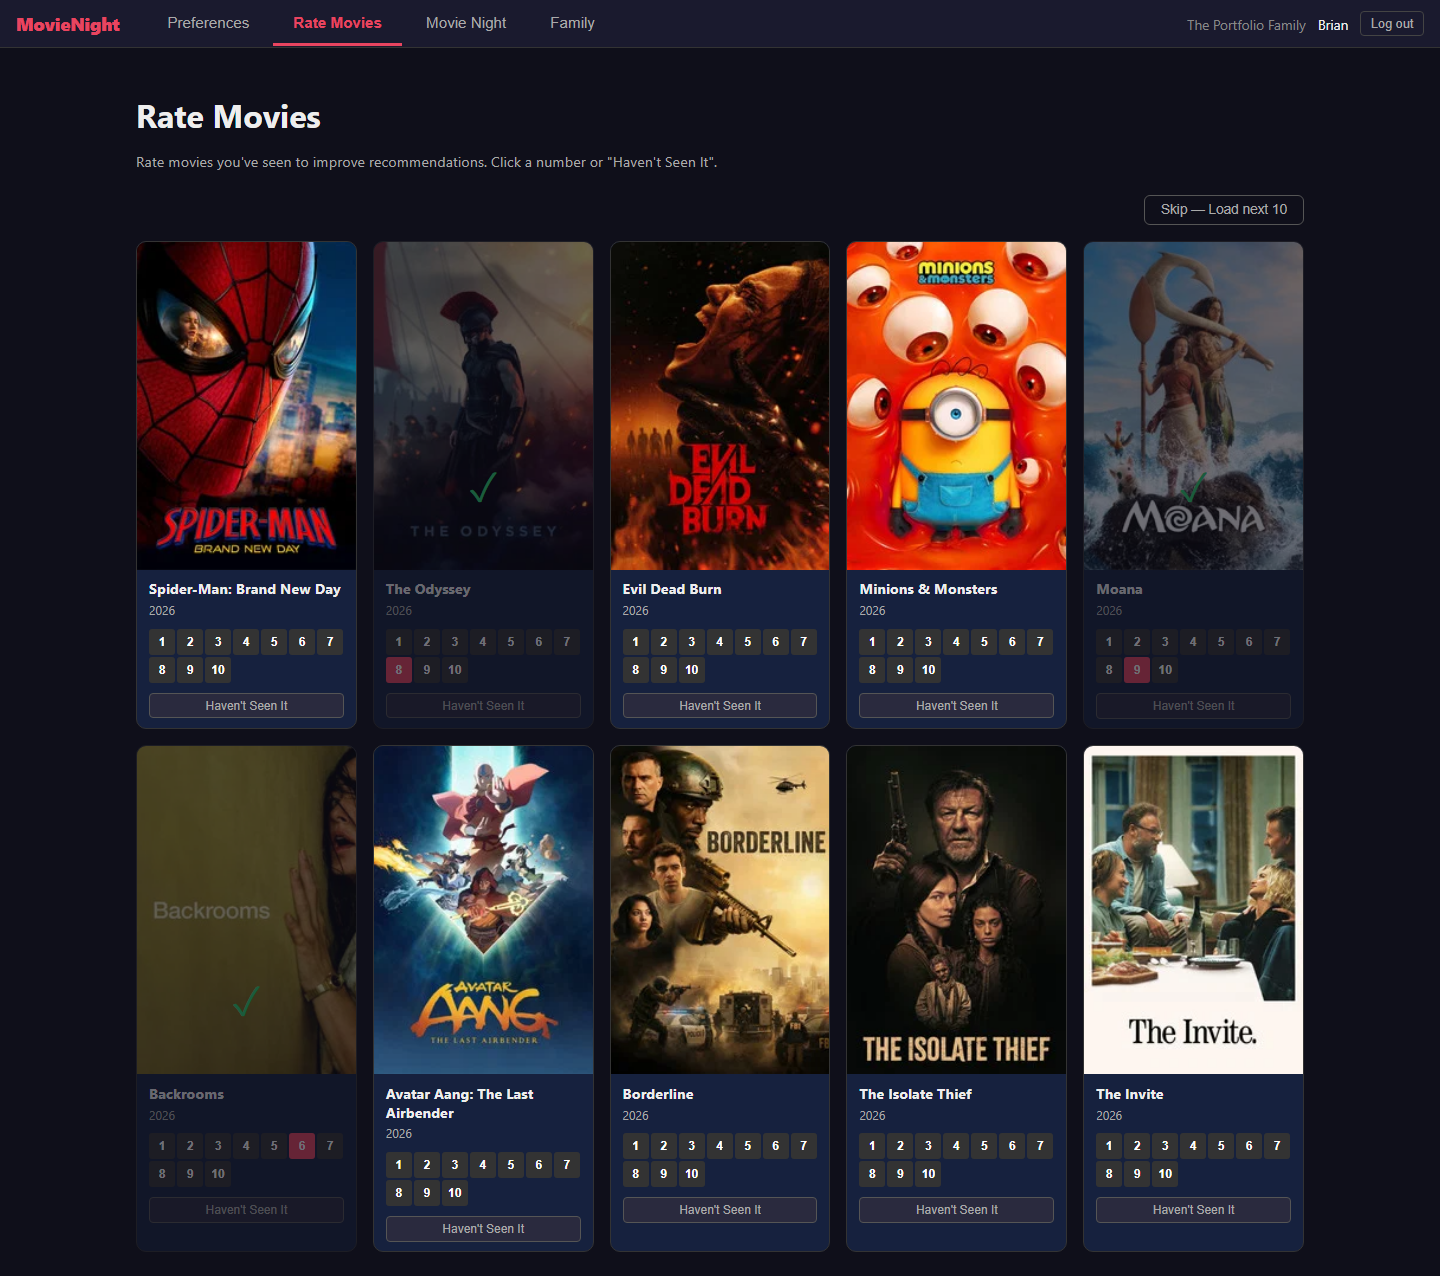Skip and load next 10 movies
Screen dimensions: 1440x1276
point(1223,210)
